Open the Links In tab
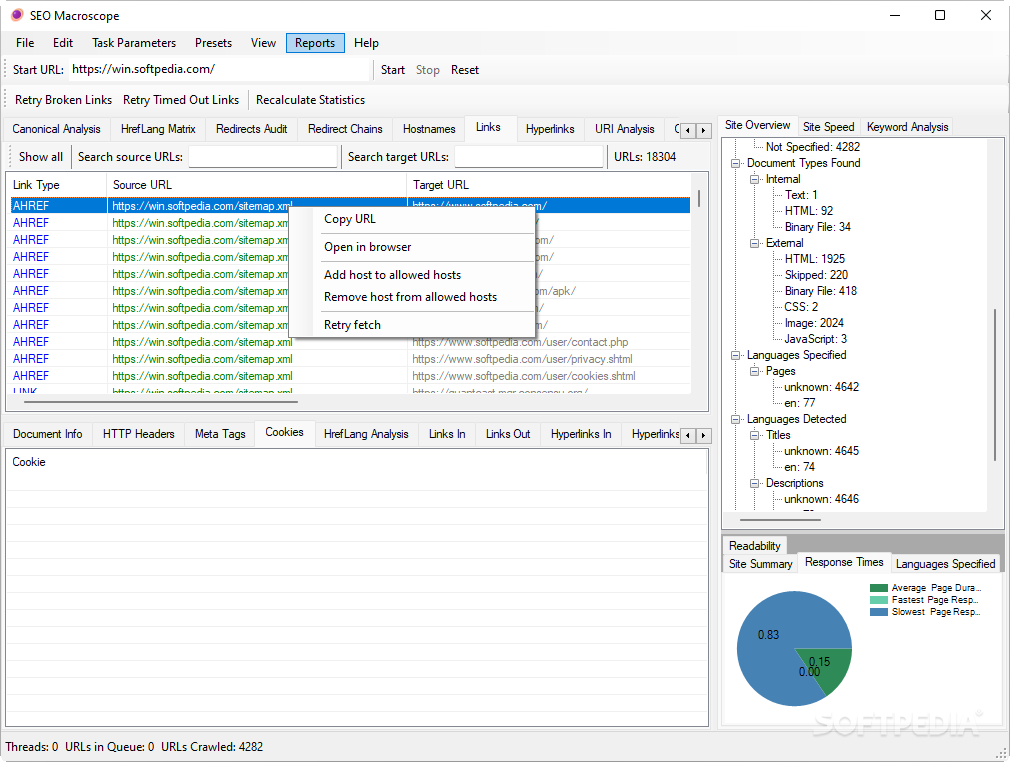The image size is (1010, 762). (x=447, y=435)
